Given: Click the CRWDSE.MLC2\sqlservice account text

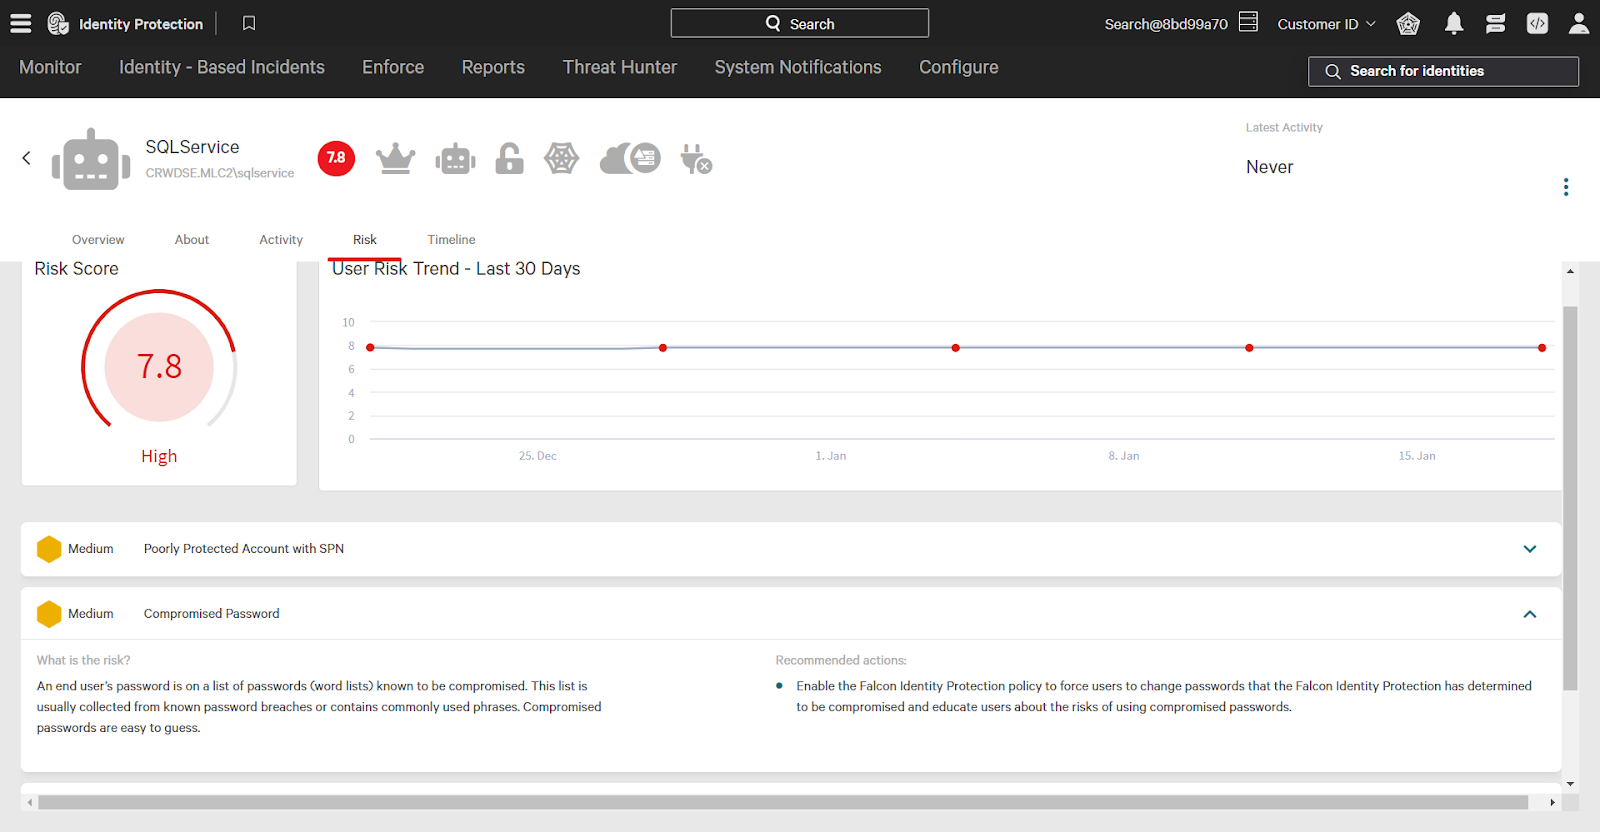Looking at the screenshot, I should tap(220, 173).
